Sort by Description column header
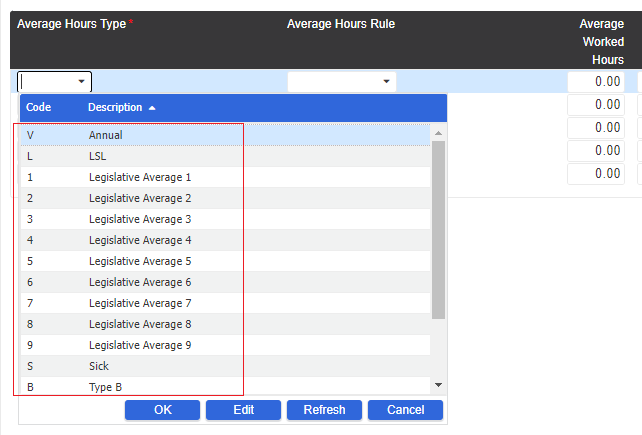Image resolution: width=642 pixels, height=435 pixels. tap(115, 107)
